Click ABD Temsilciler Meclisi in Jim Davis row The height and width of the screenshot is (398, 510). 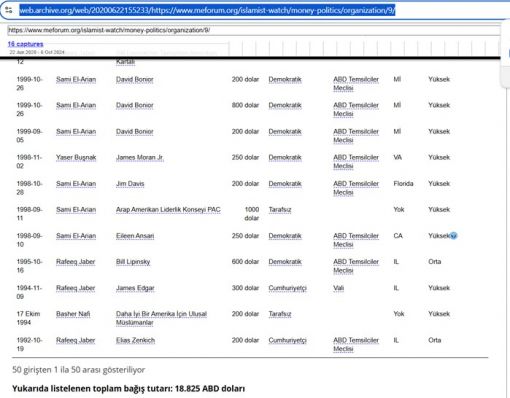(356, 188)
